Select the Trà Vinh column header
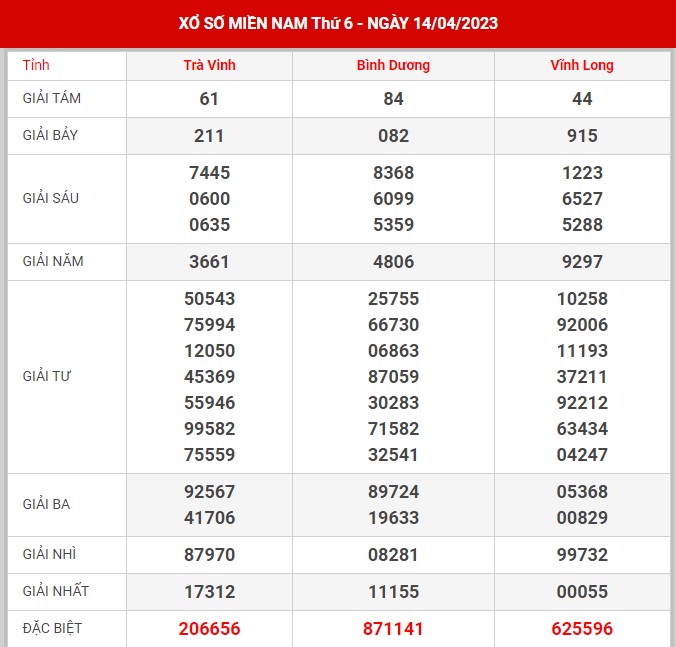 210,65
